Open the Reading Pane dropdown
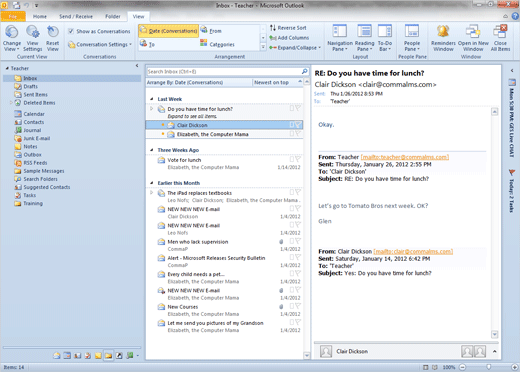This screenshot has height=372, width=520. (364, 39)
